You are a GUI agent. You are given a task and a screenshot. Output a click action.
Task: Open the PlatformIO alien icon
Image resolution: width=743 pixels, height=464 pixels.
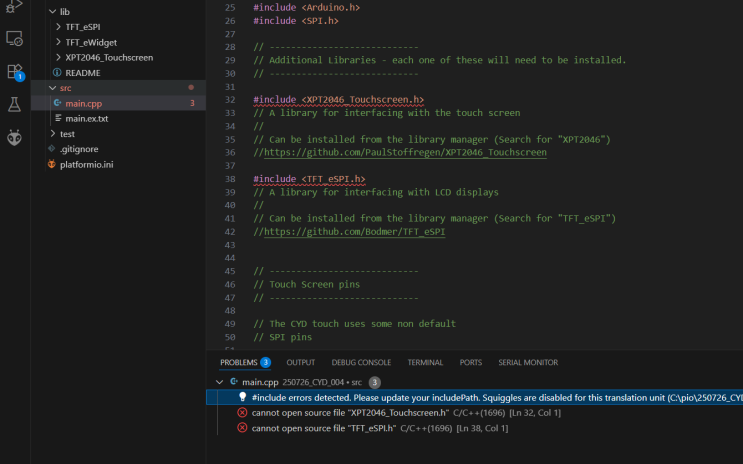pos(14,137)
